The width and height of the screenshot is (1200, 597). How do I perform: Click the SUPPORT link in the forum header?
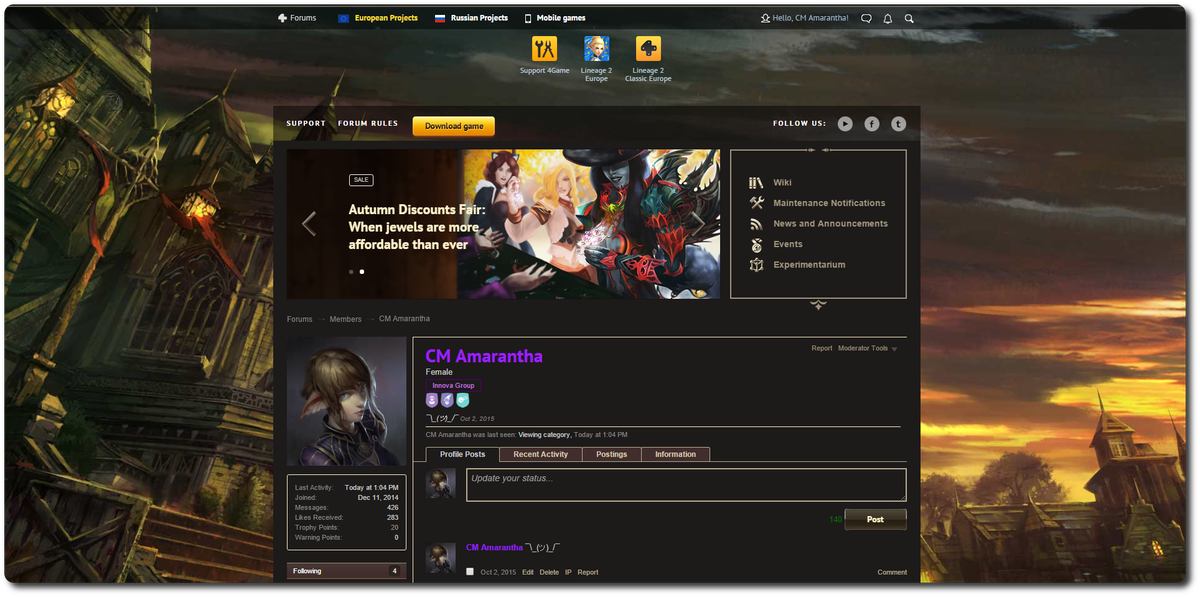(x=306, y=124)
